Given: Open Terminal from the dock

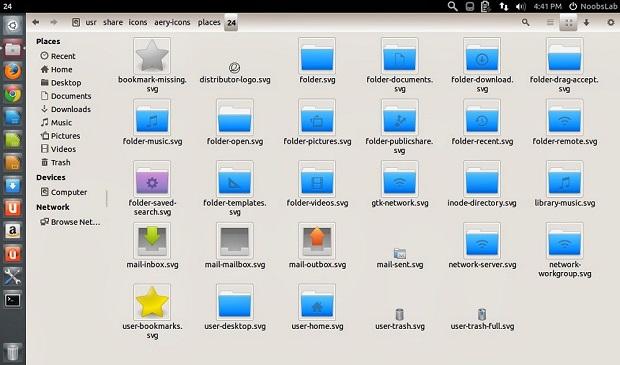Looking at the screenshot, I should point(13,300).
